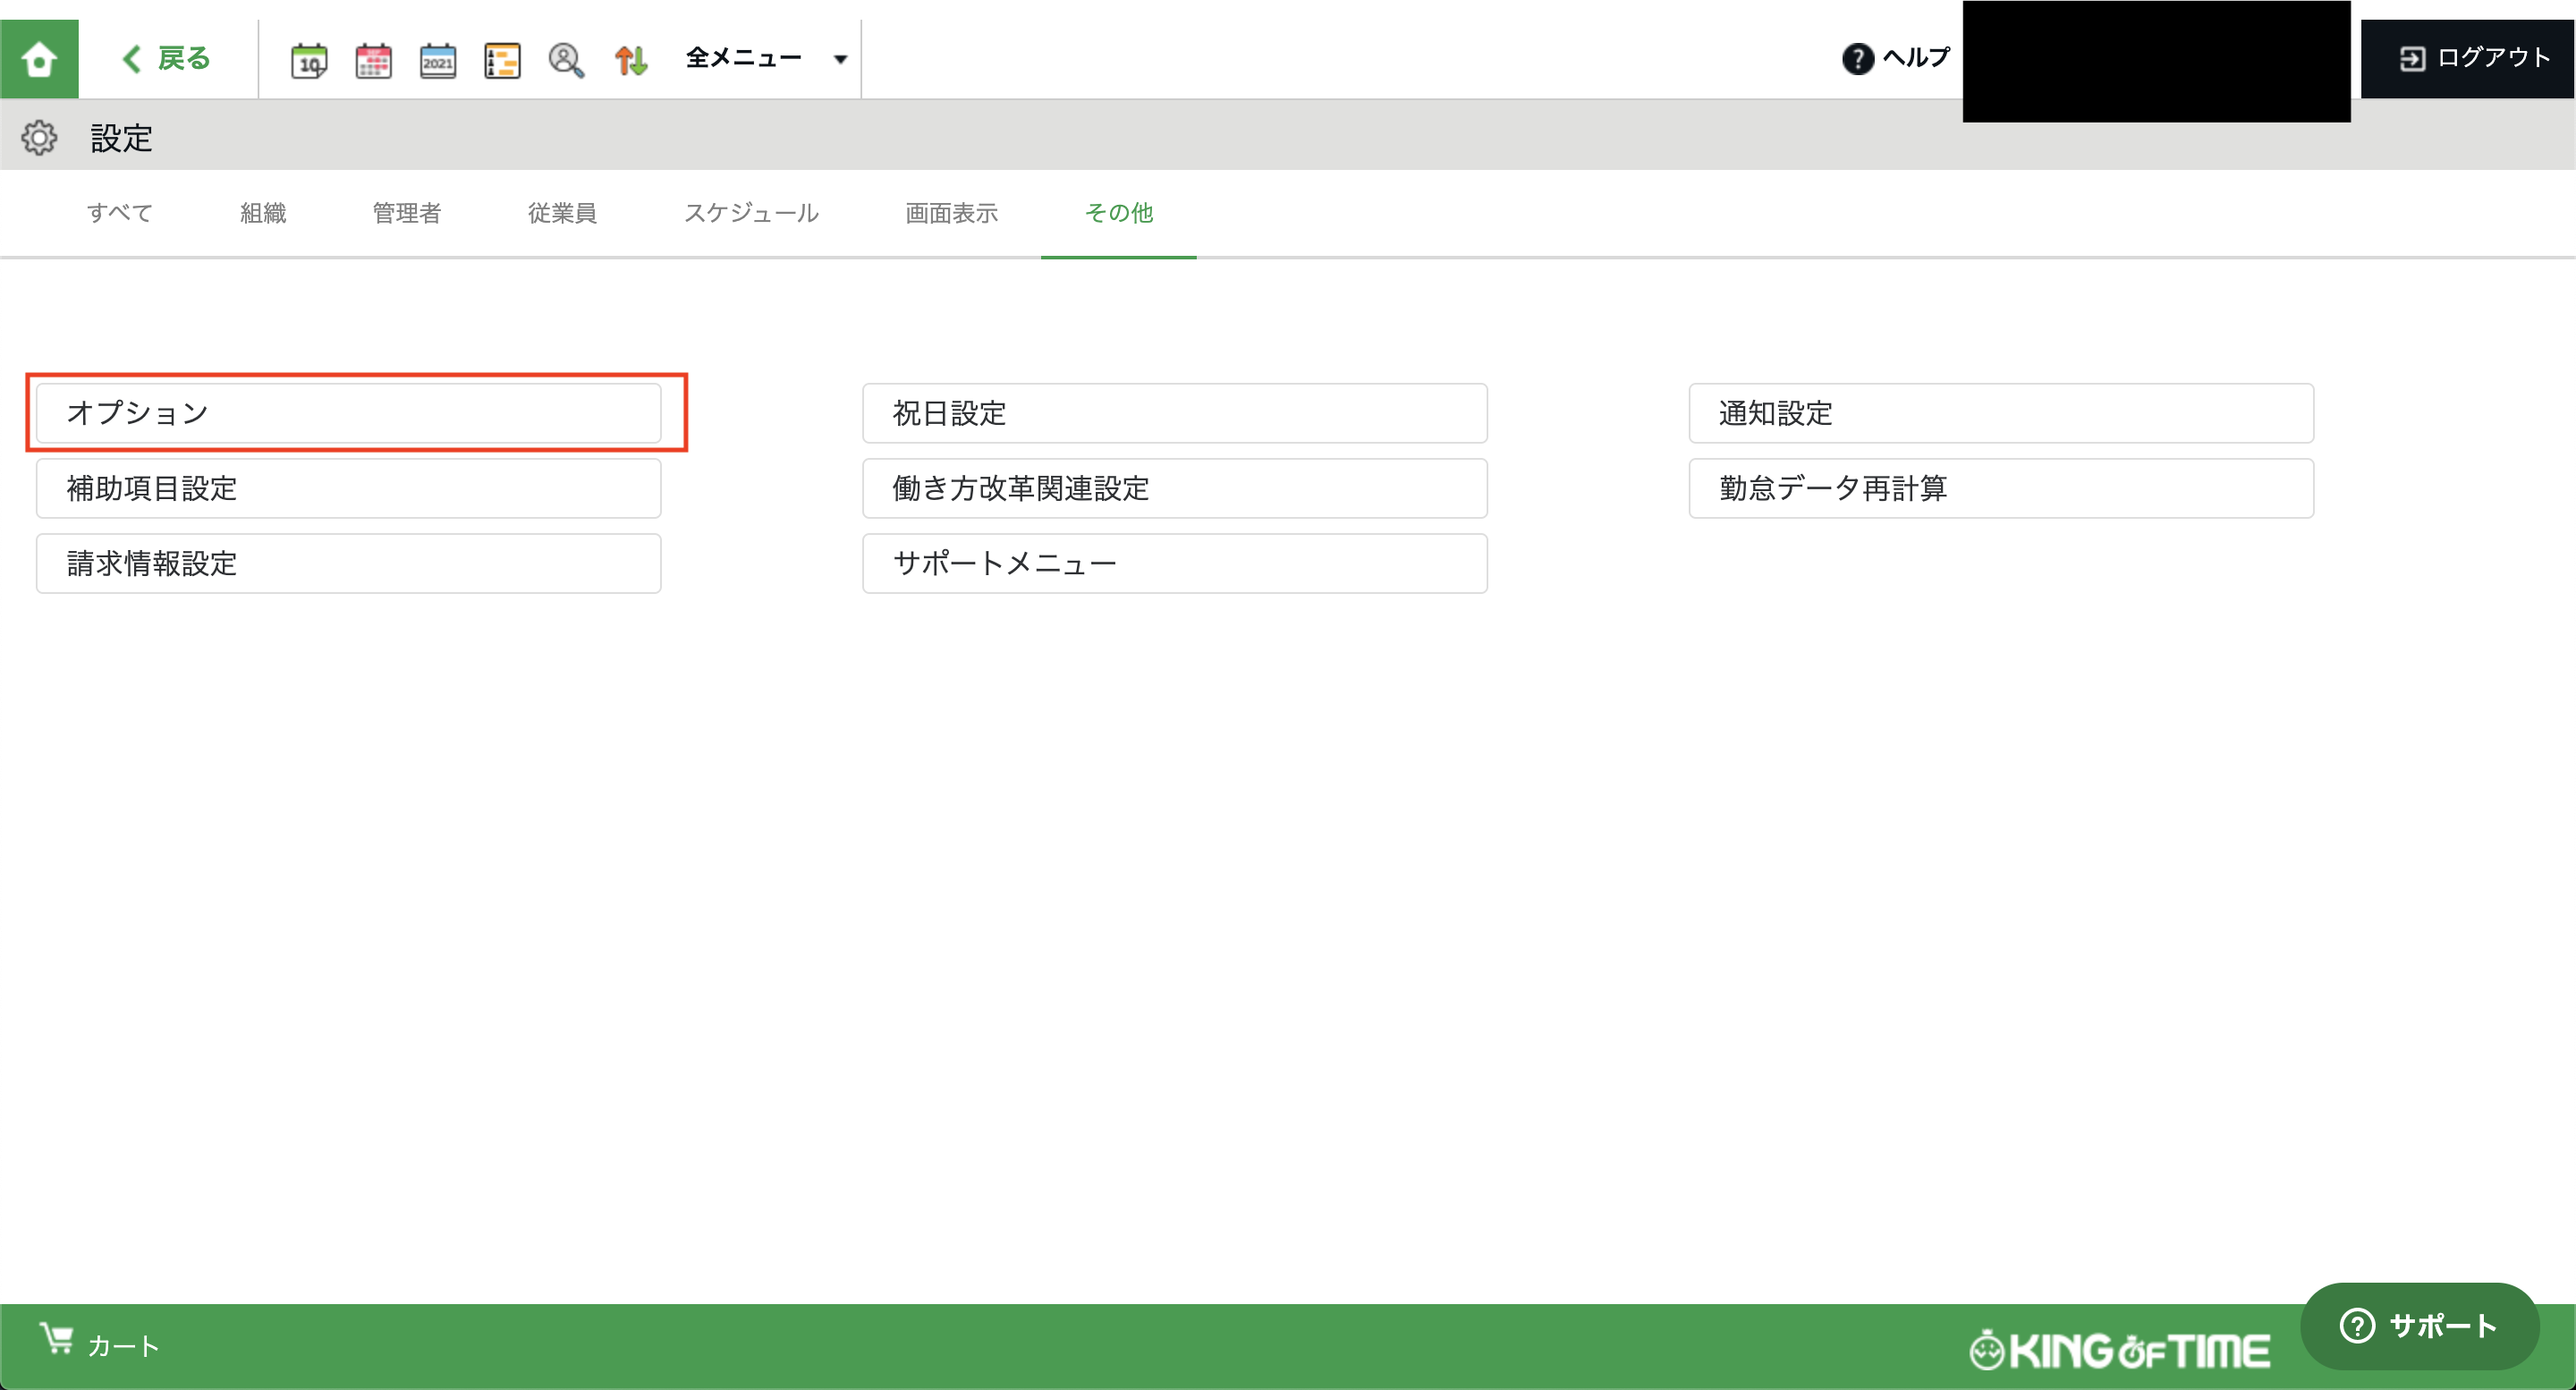2576x1390 pixels.
Task: Switch to the 従業員 tab
Action: 562,213
